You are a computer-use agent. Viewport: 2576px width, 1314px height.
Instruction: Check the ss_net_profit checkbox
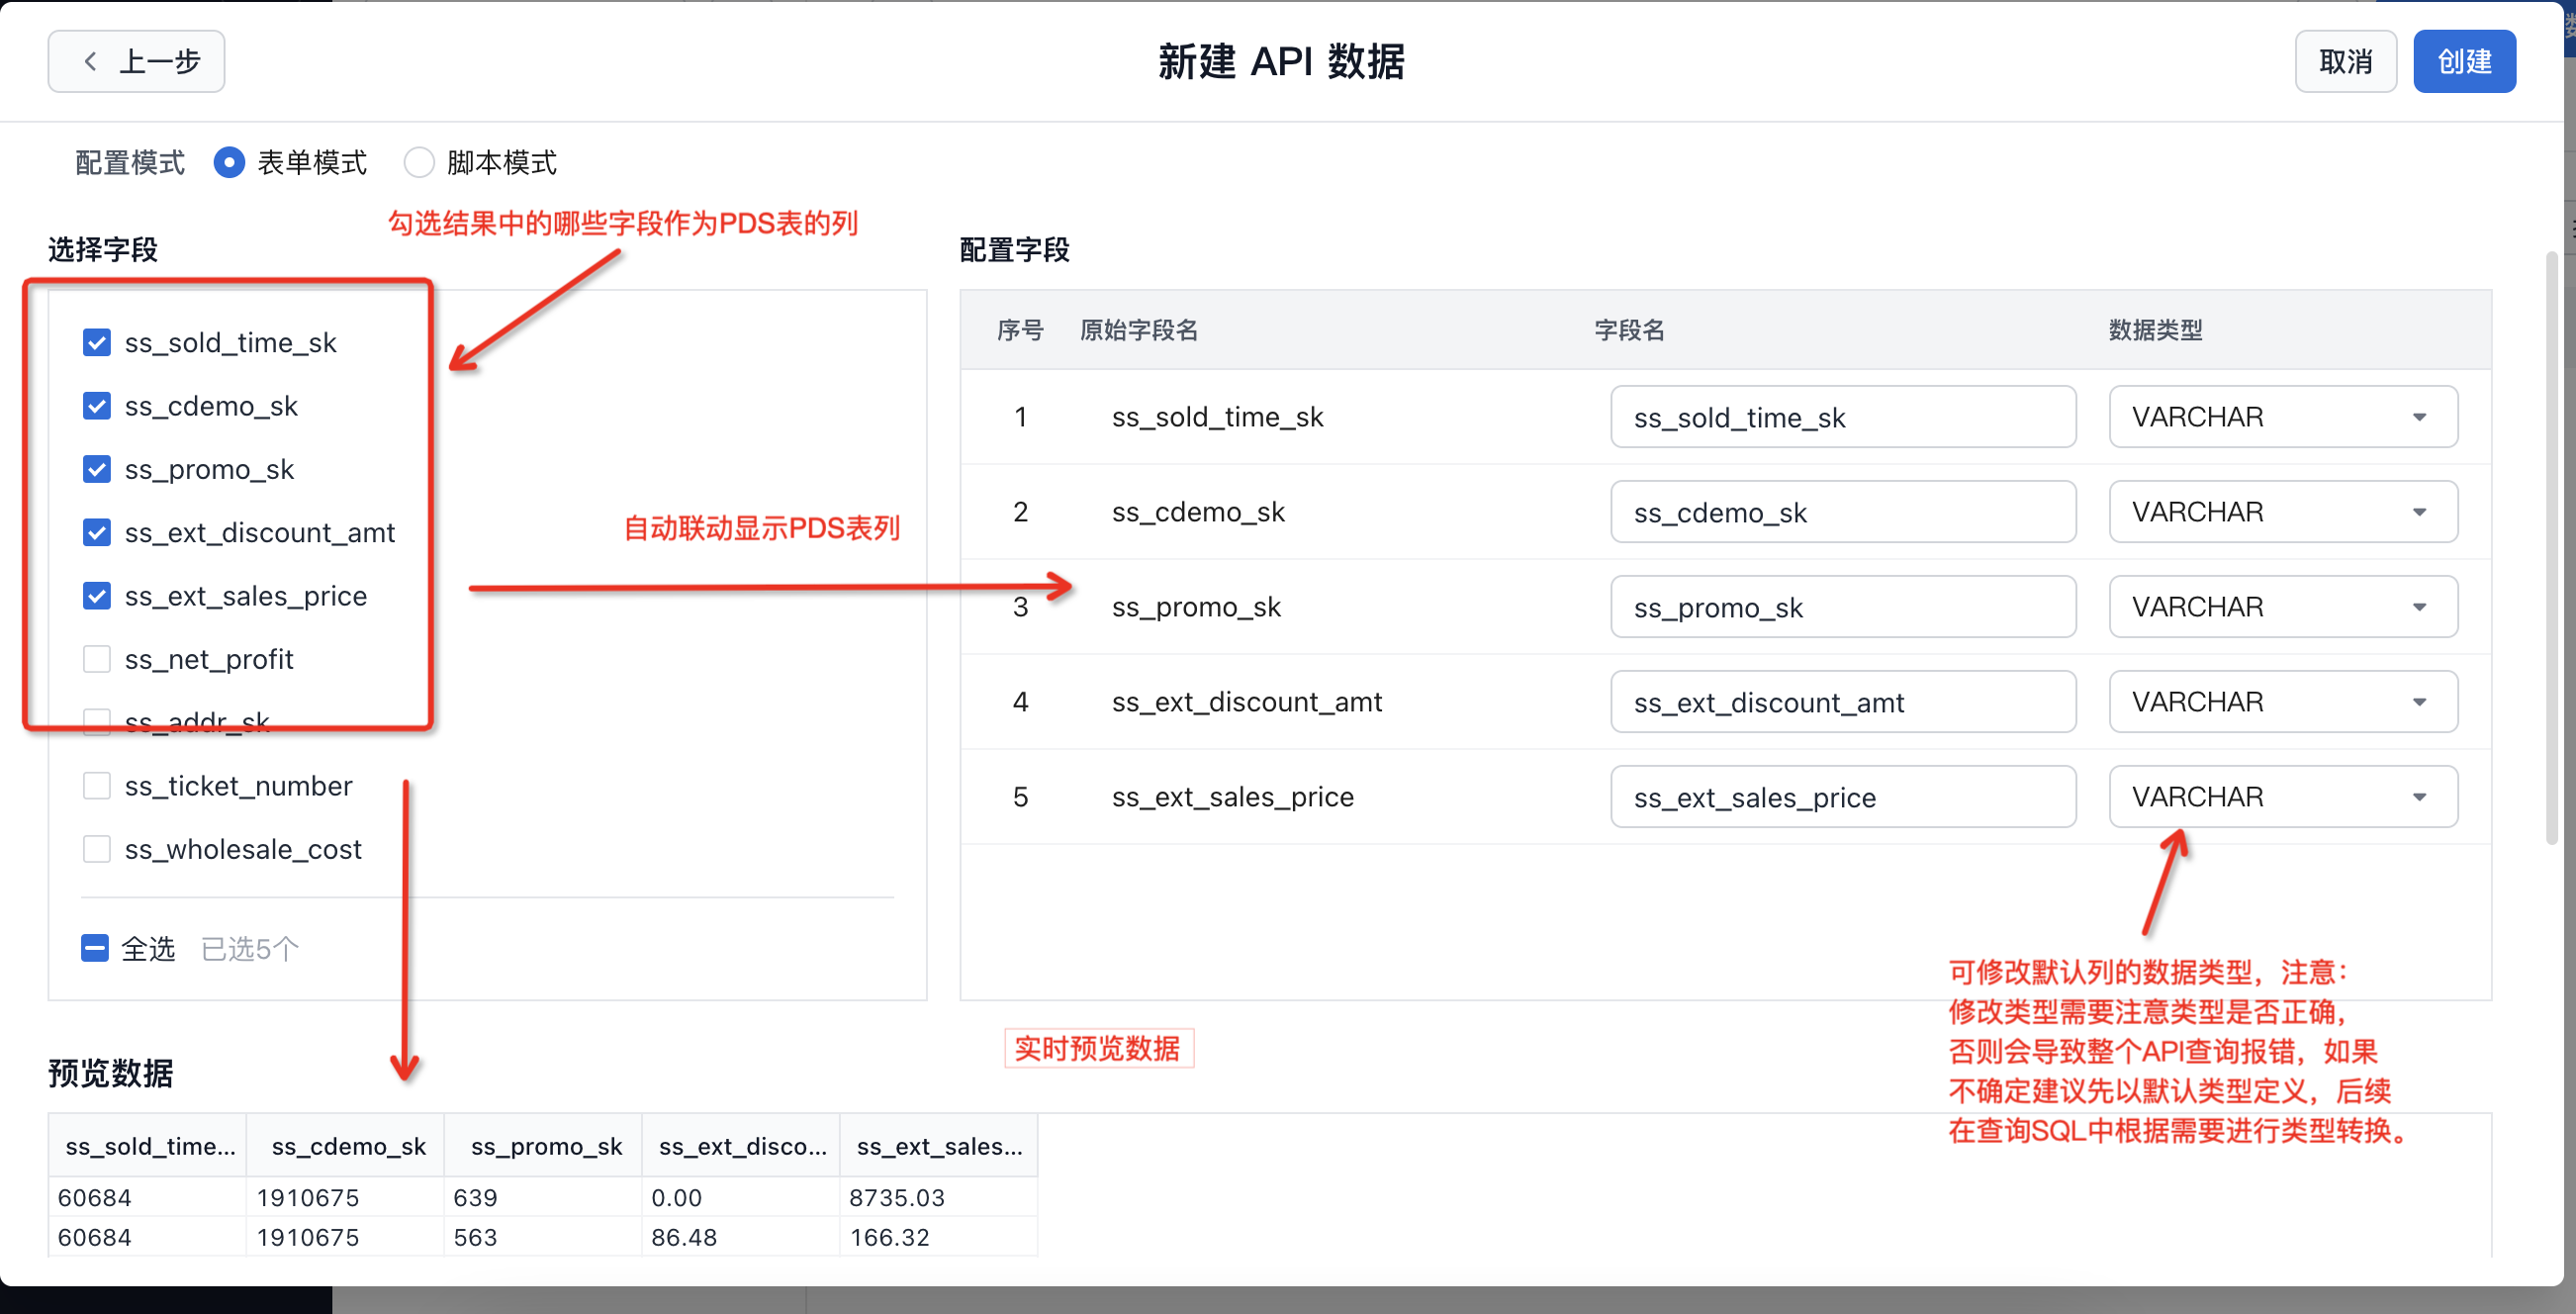point(97,659)
